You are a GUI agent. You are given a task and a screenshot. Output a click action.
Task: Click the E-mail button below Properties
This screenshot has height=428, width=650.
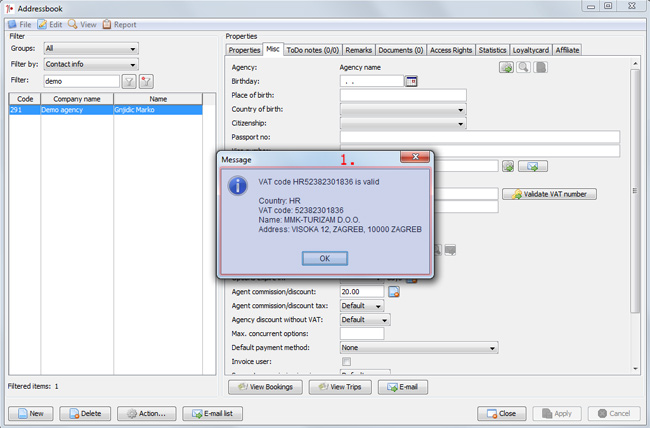tap(403, 387)
